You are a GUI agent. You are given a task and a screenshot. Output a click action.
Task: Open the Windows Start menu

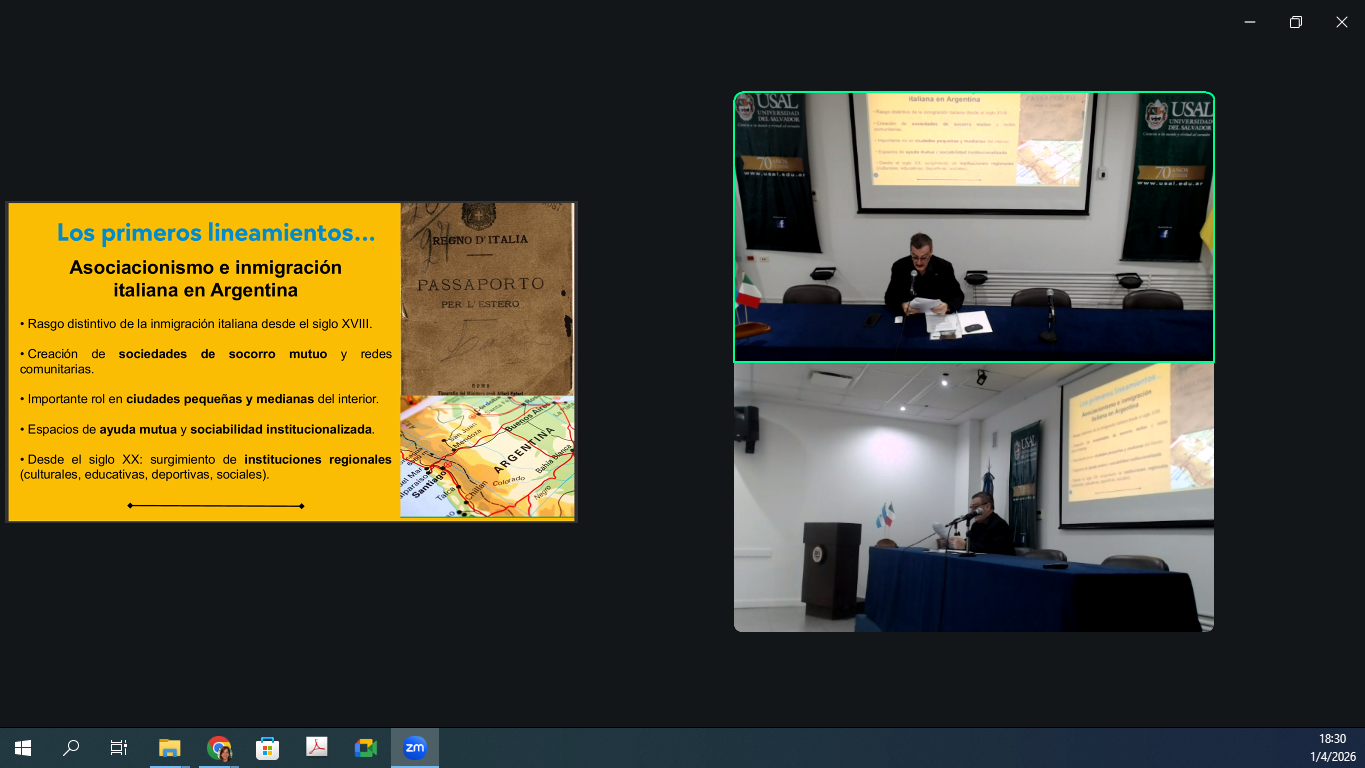pos(22,748)
